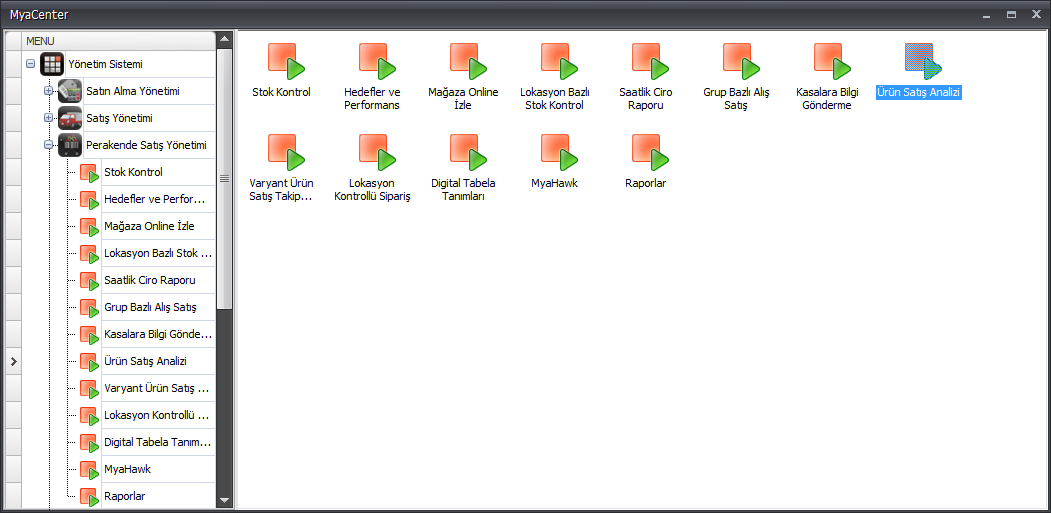Select Lokasyon Kontrollü… tree row
This screenshot has height=513, width=1051.
point(158,416)
